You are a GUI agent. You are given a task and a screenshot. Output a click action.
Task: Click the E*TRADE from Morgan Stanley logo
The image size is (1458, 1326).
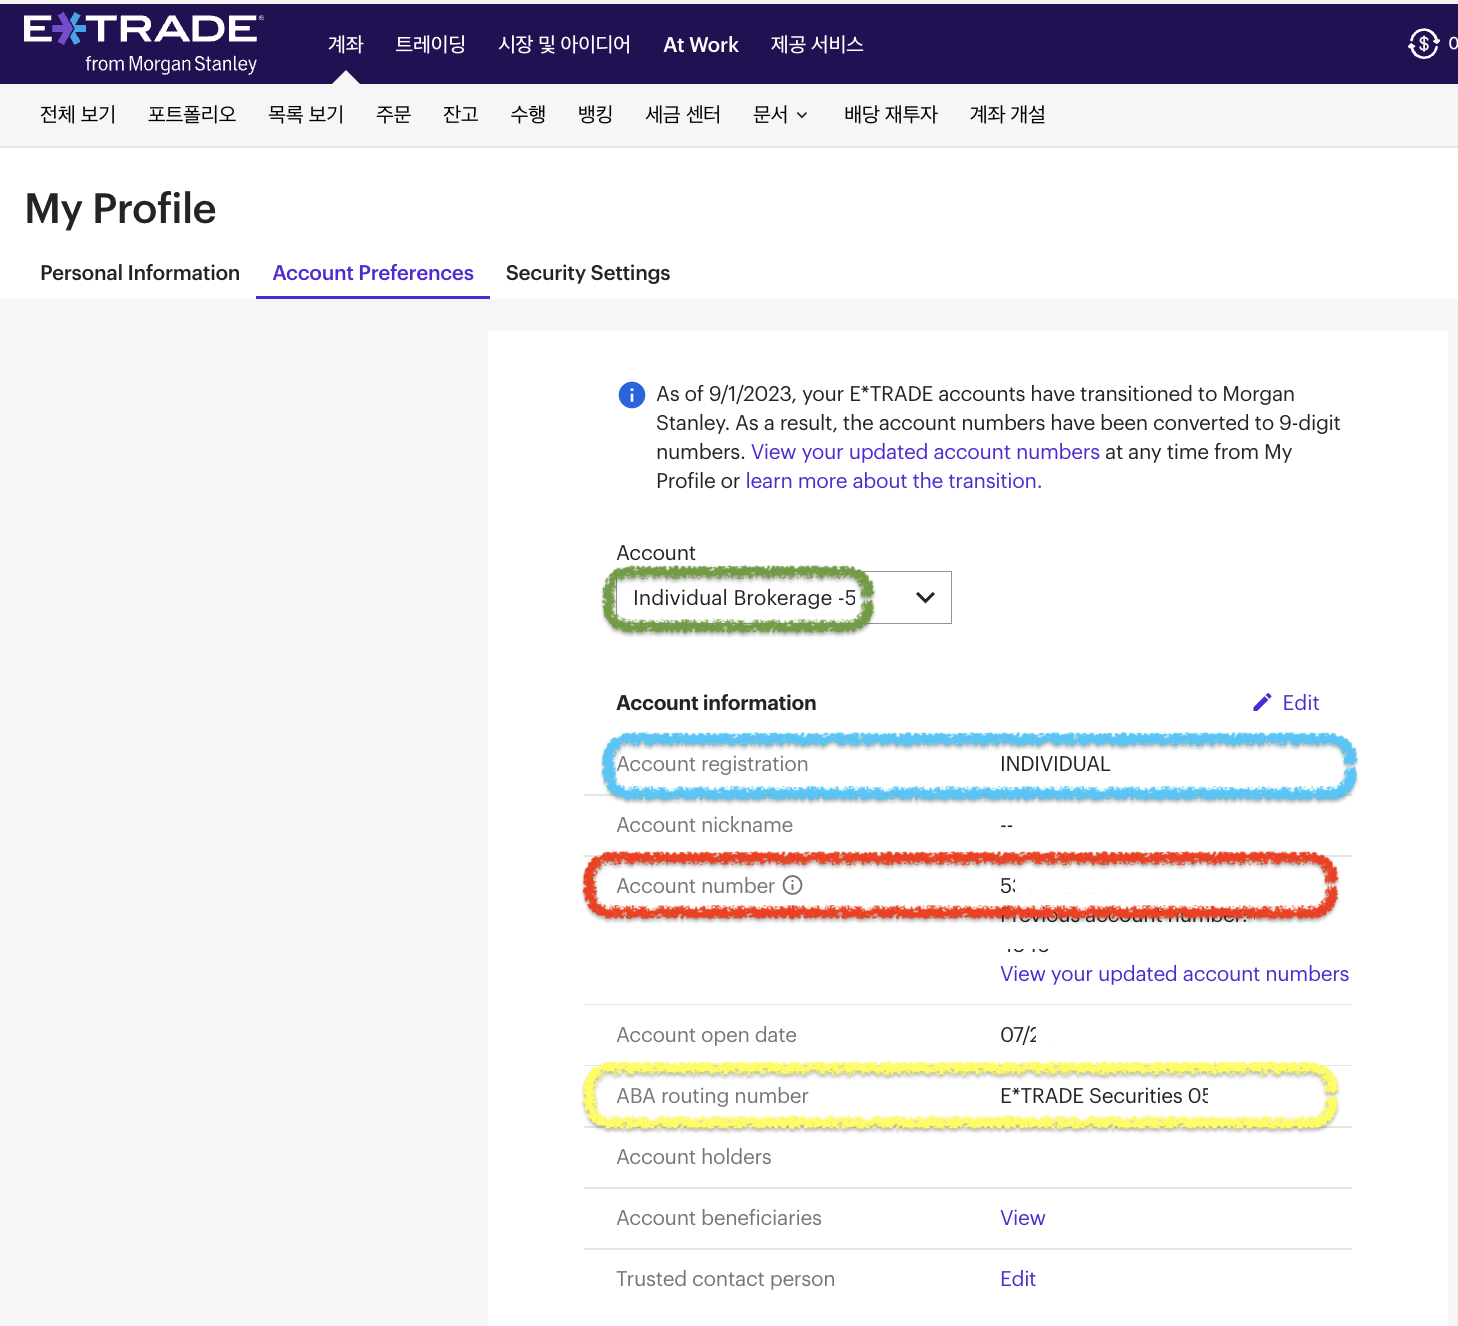[x=142, y=43]
